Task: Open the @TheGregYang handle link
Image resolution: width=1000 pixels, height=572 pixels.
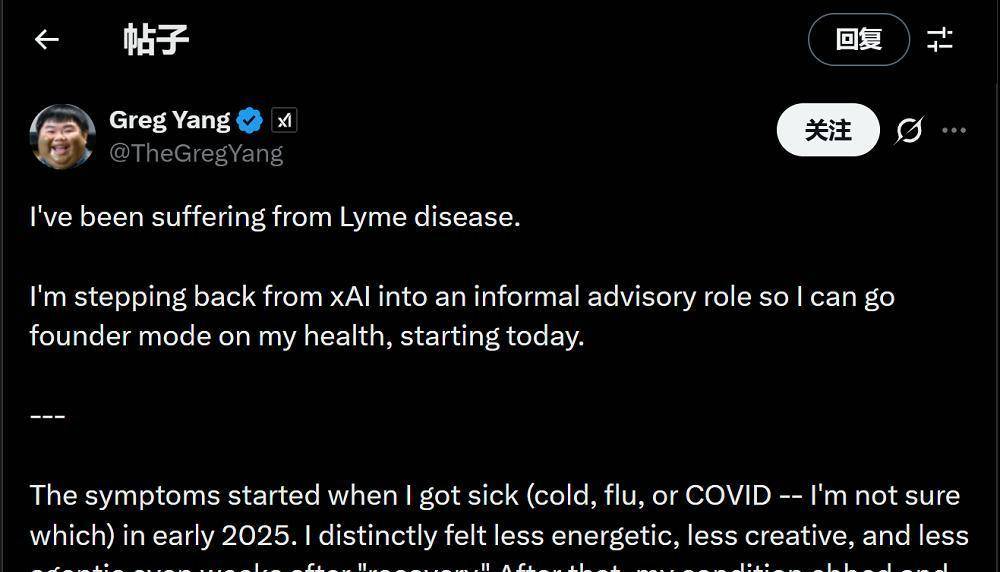Action: point(196,153)
